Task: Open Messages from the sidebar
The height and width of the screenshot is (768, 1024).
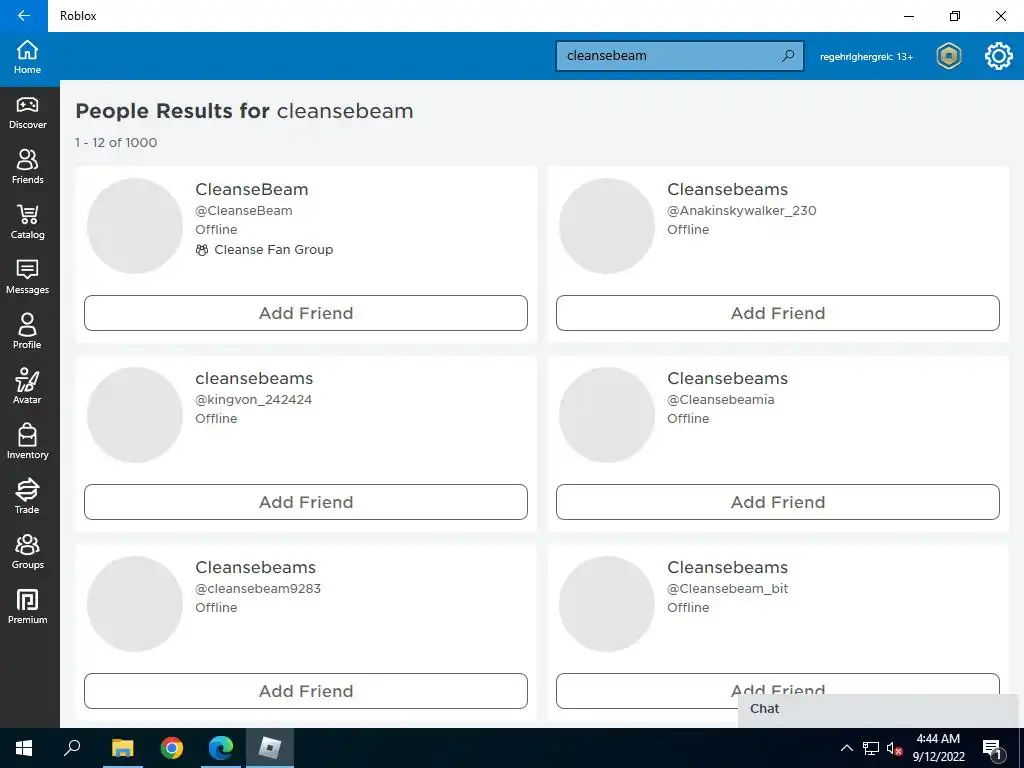Action: 27,278
